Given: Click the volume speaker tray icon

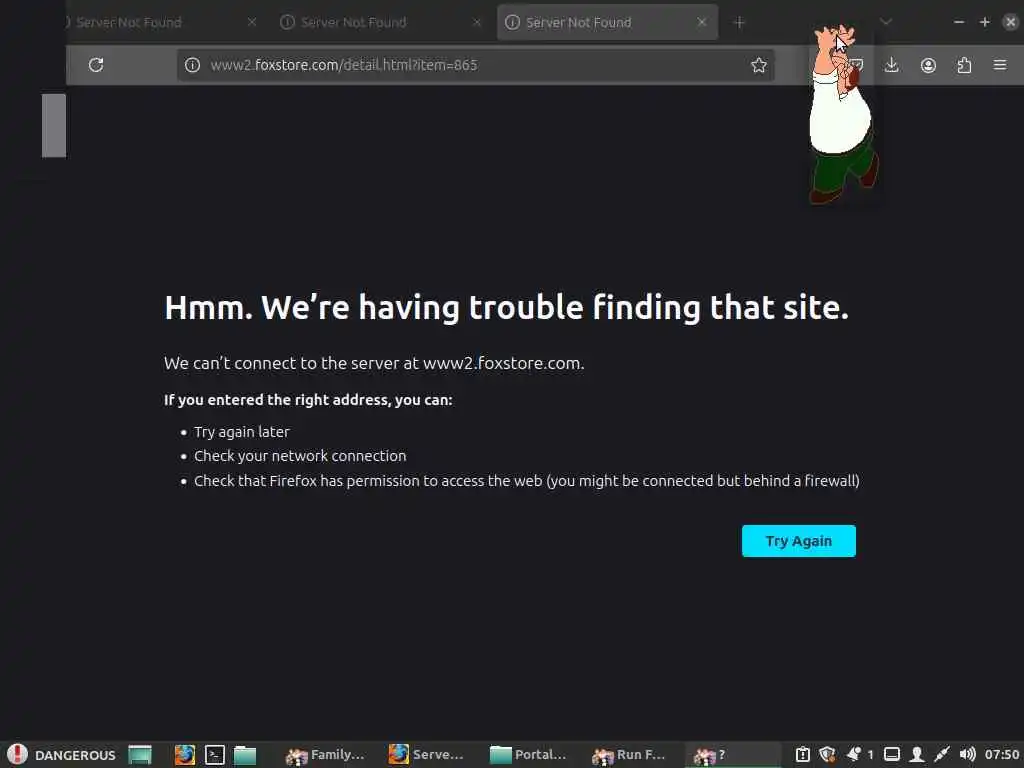Looking at the screenshot, I should point(967,755).
